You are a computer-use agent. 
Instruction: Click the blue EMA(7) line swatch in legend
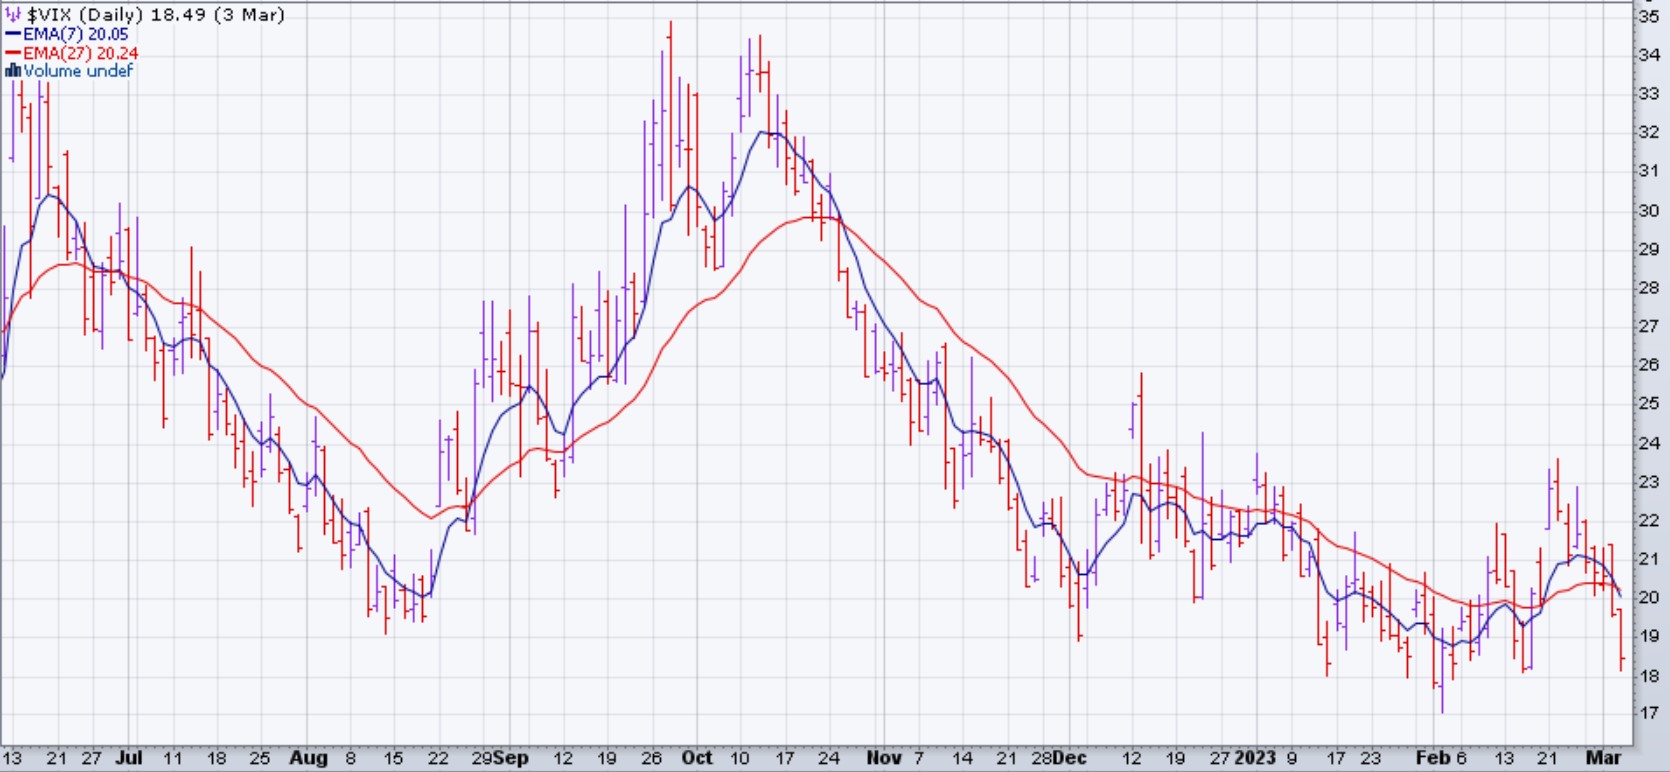[x=13, y=34]
